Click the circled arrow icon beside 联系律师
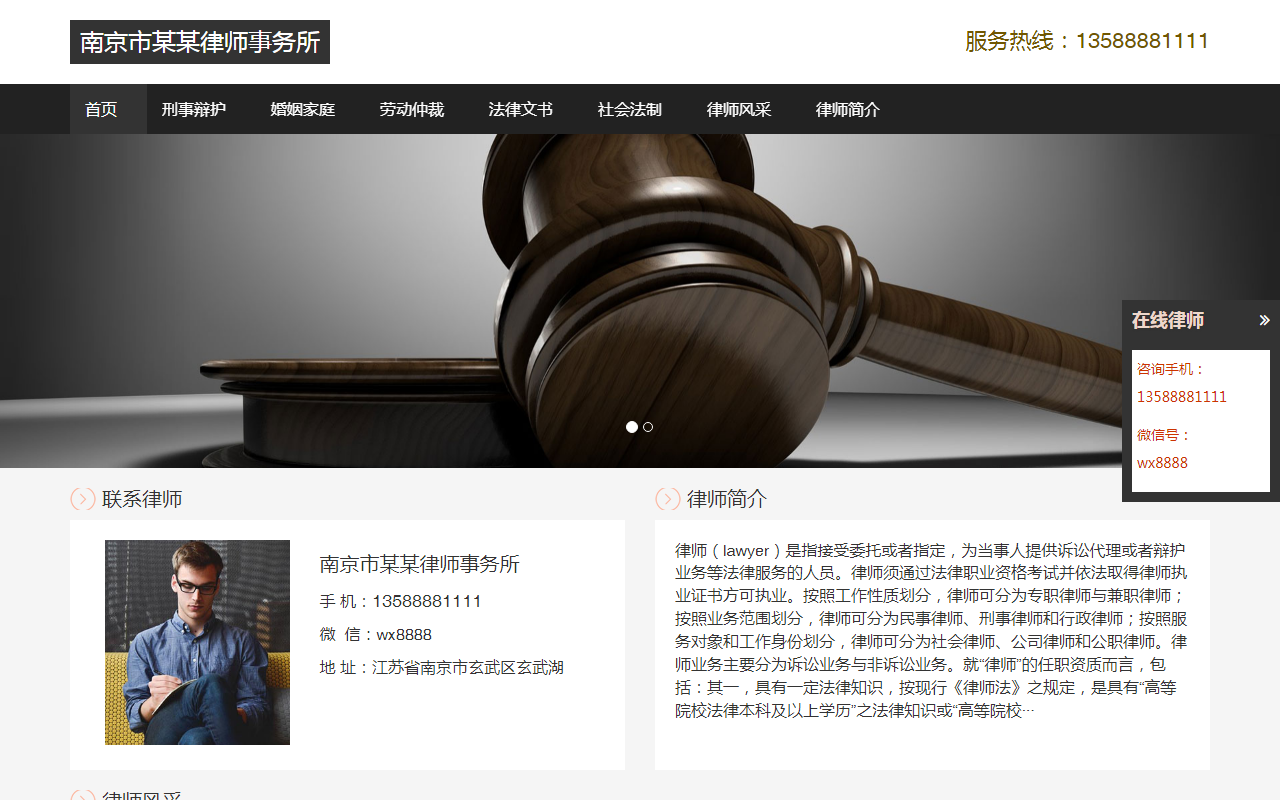This screenshot has width=1280, height=800. (x=83, y=499)
